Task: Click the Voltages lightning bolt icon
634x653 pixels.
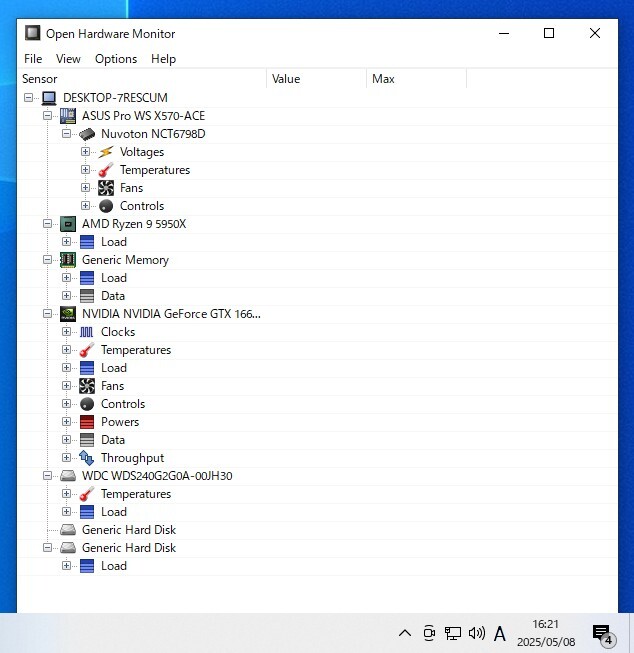Action: pos(106,152)
